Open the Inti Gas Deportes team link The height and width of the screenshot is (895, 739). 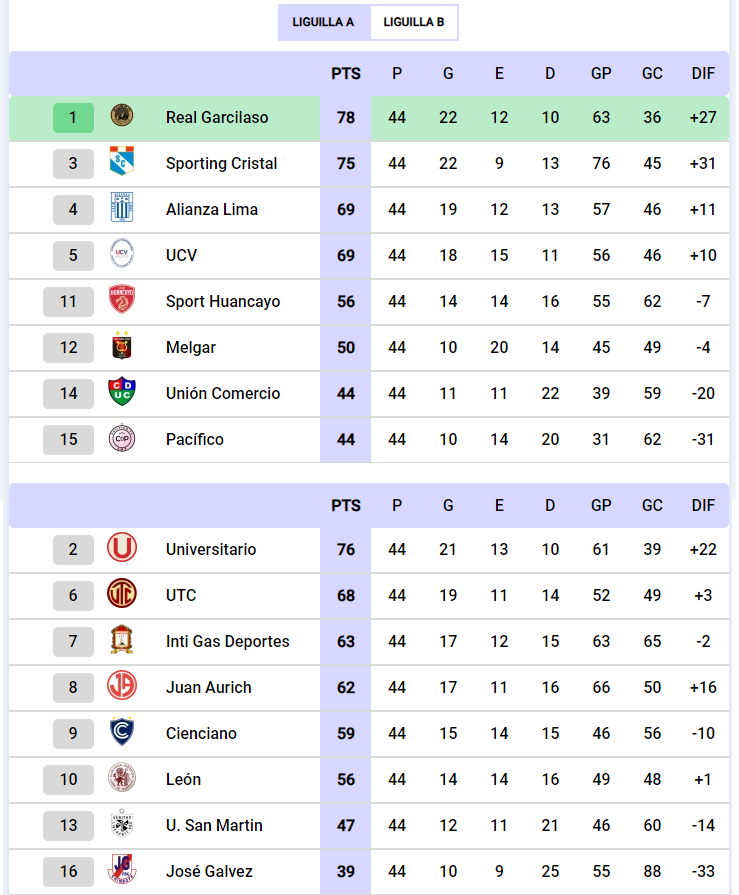pyautogui.click(x=228, y=641)
